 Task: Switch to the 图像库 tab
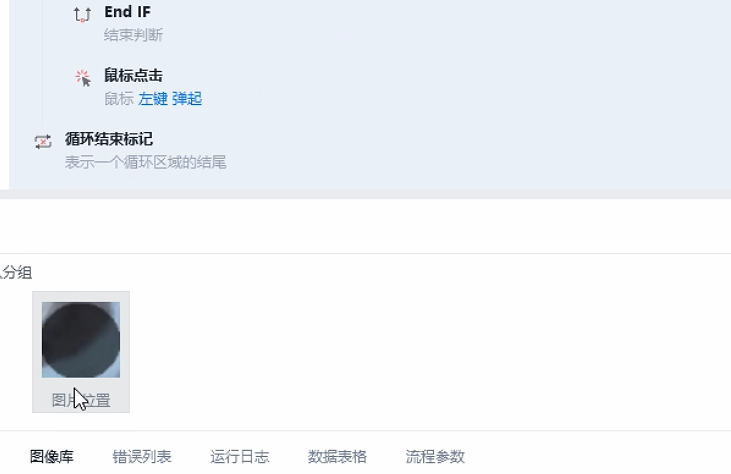tap(51, 457)
